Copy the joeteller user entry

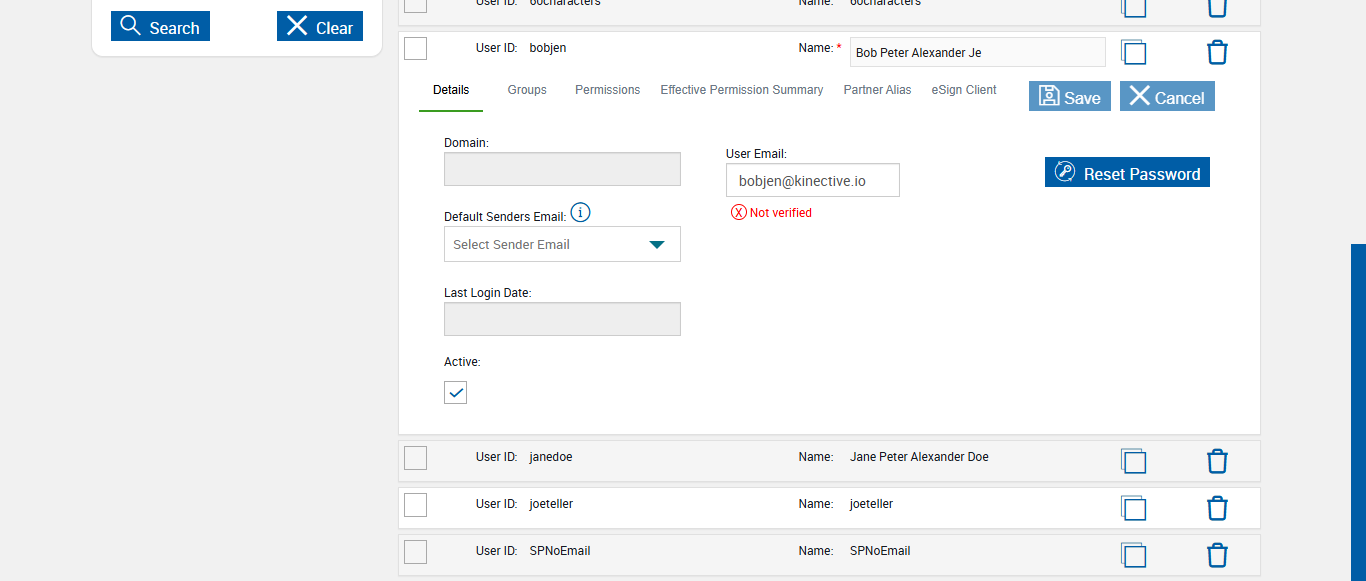(1133, 508)
